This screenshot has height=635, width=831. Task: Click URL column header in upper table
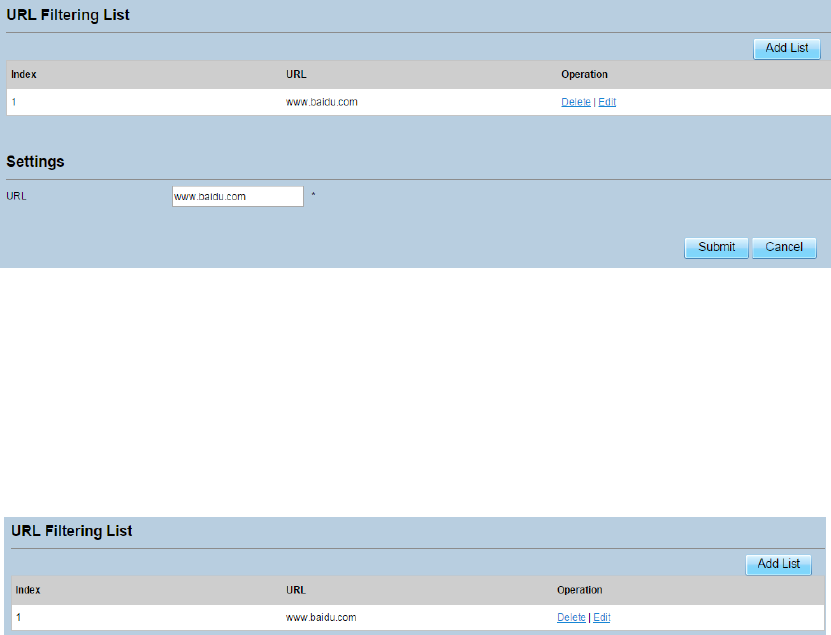pyautogui.click(x=296, y=75)
